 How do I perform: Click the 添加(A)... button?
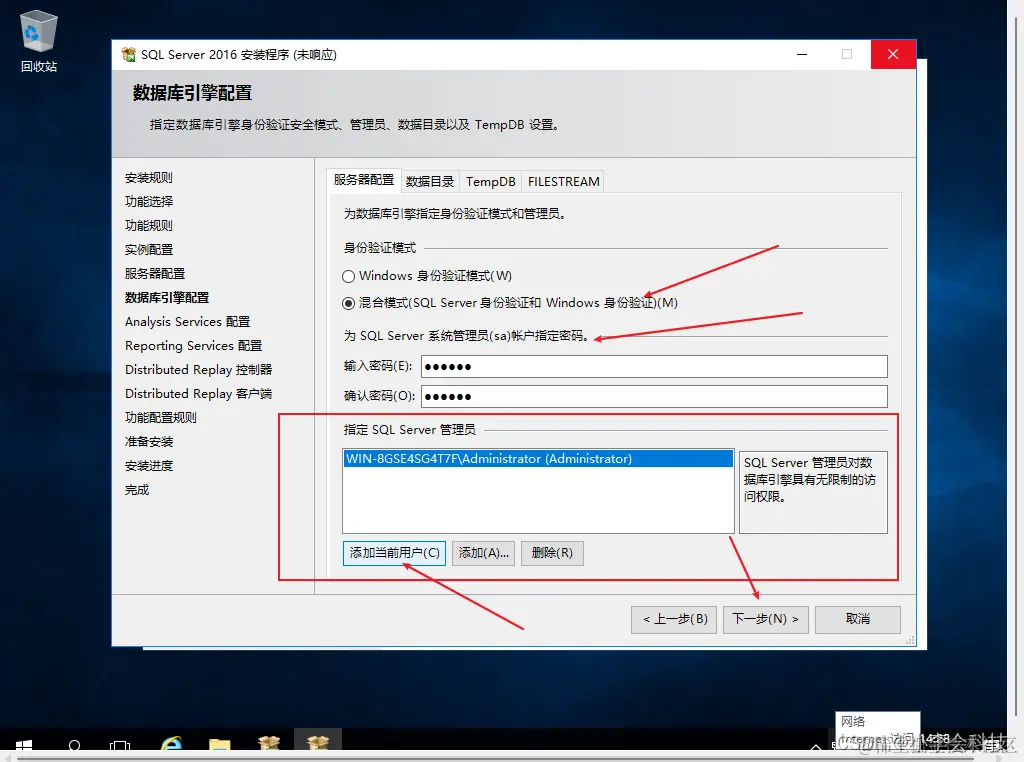point(483,553)
